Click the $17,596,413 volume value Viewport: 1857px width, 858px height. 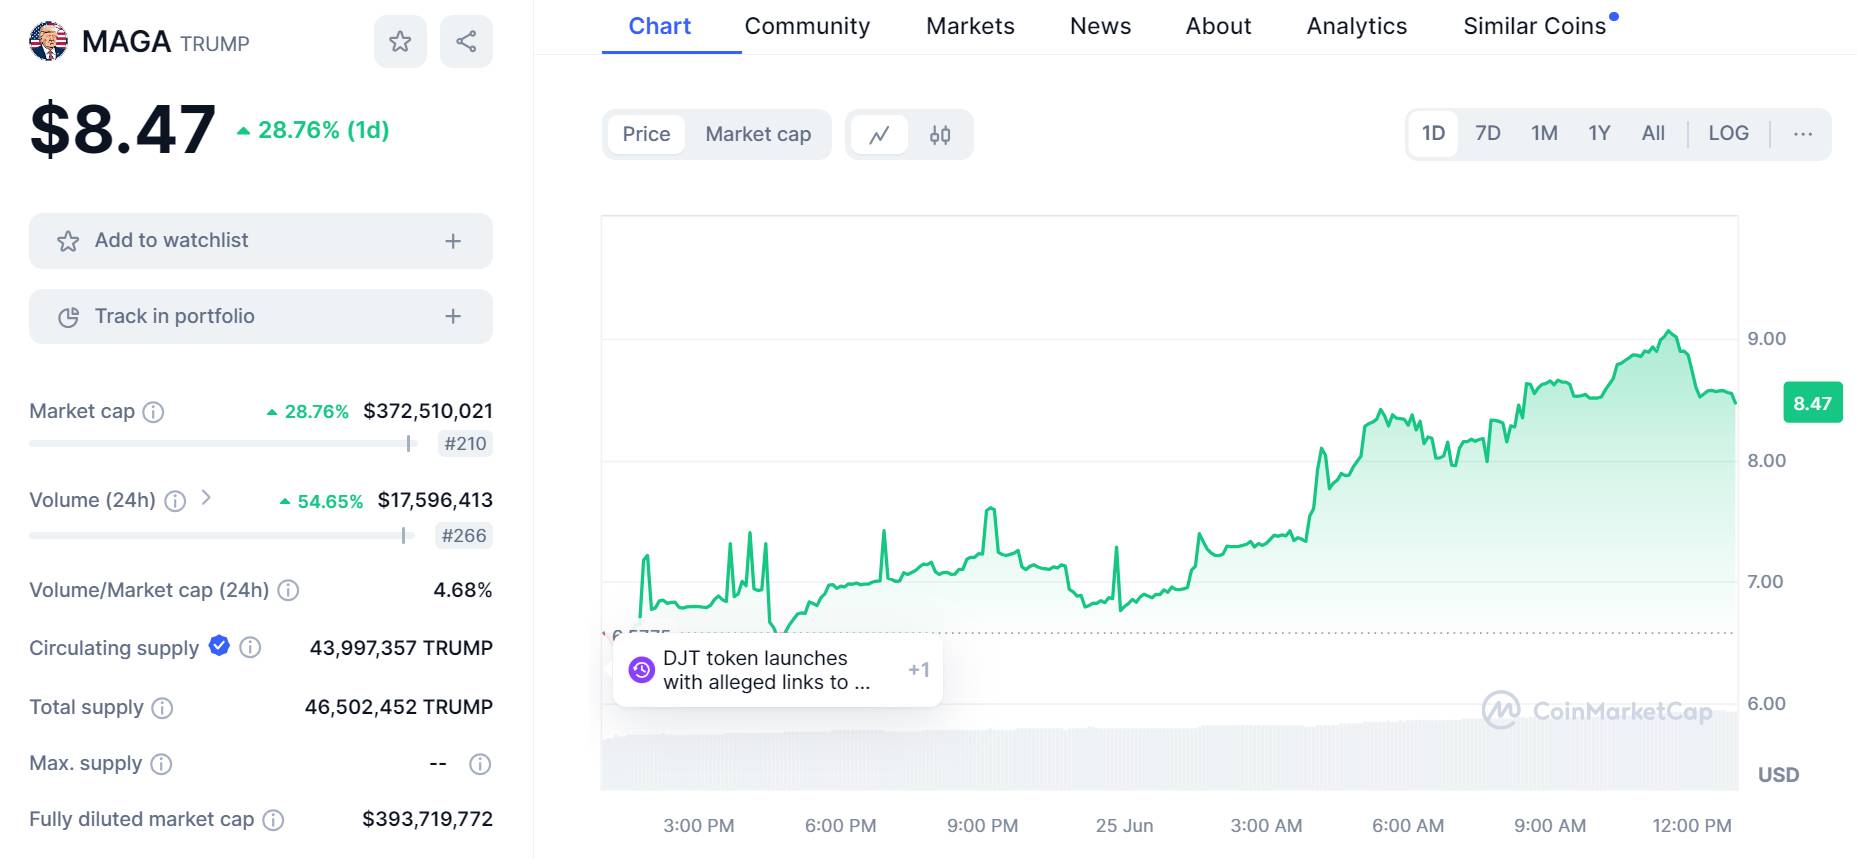(x=435, y=500)
